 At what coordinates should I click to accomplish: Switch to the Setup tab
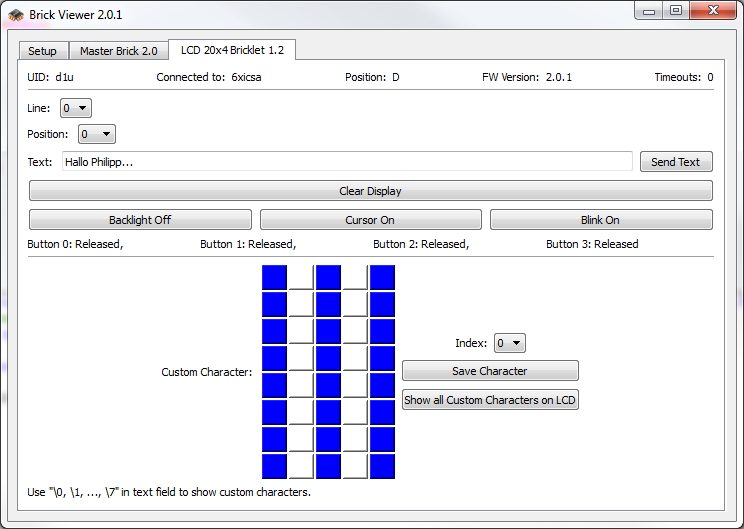click(43, 51)
